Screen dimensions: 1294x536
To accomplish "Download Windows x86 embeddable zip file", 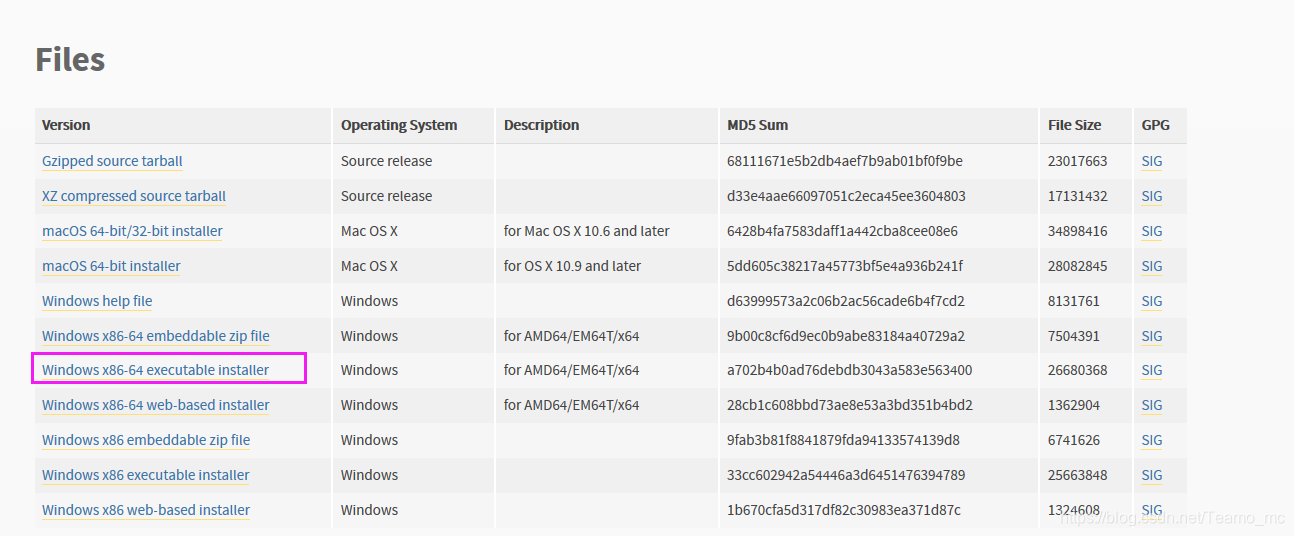I will click(x=146, y=440).
